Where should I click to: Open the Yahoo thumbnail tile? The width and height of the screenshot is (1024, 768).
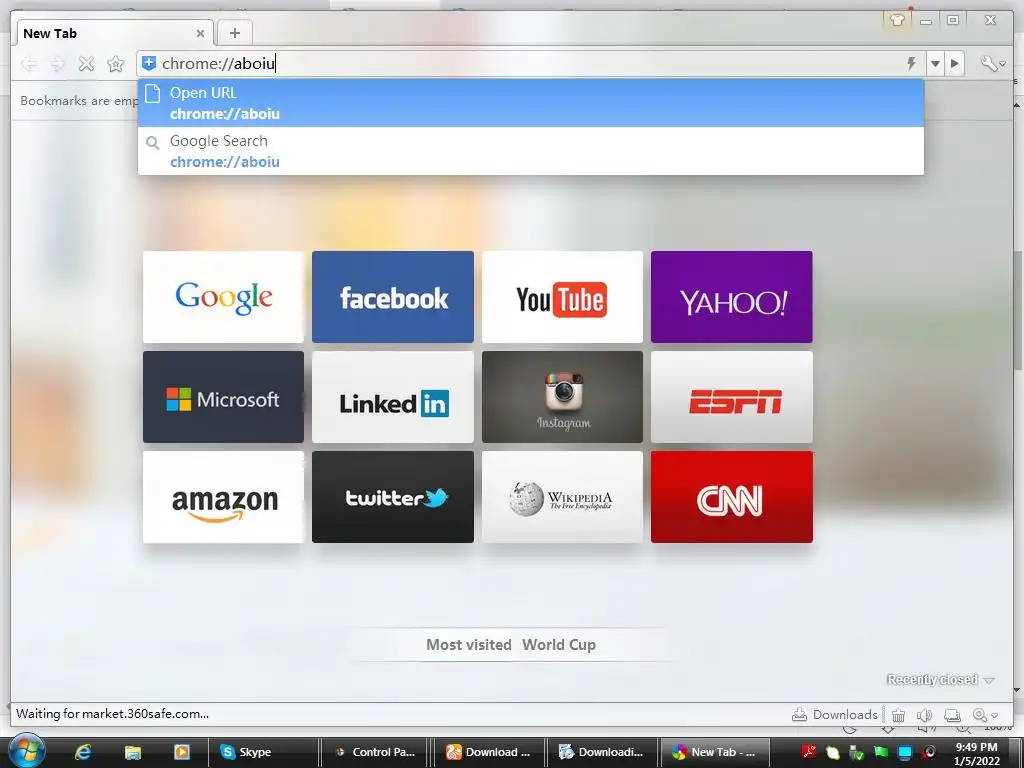732,297
